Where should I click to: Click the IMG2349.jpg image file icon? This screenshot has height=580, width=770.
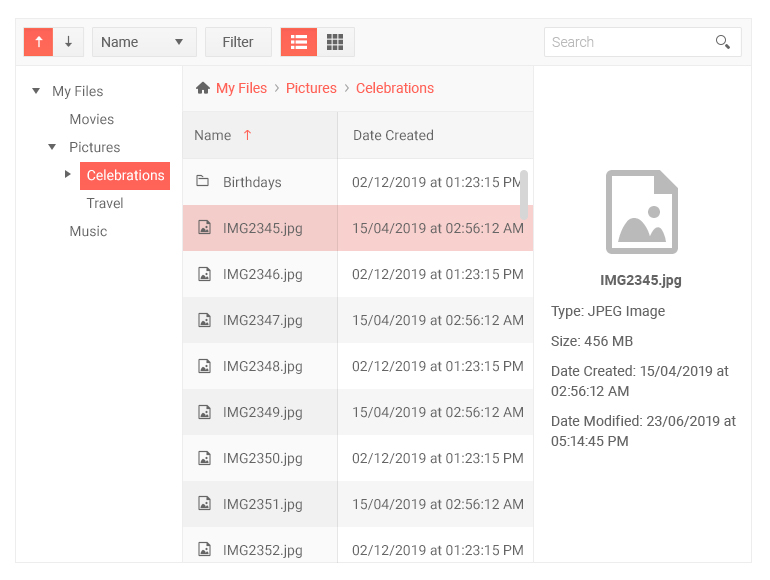204,412
